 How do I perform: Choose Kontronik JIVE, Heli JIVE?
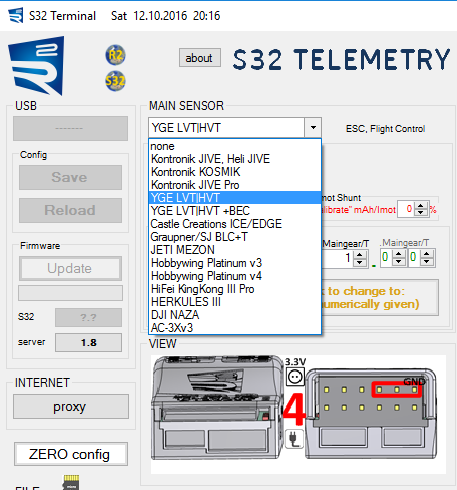tap(235, 159)
